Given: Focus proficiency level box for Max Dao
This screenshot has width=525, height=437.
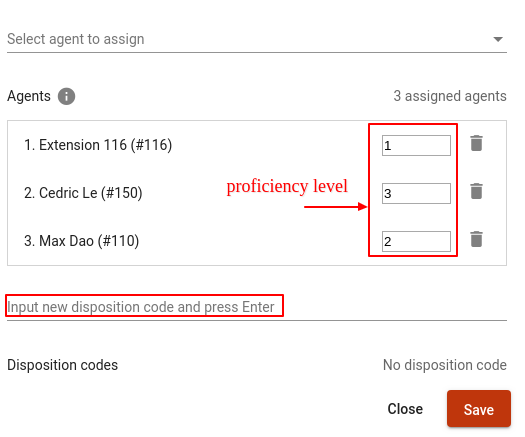Looking at the screenshot, I should (416, 241).
